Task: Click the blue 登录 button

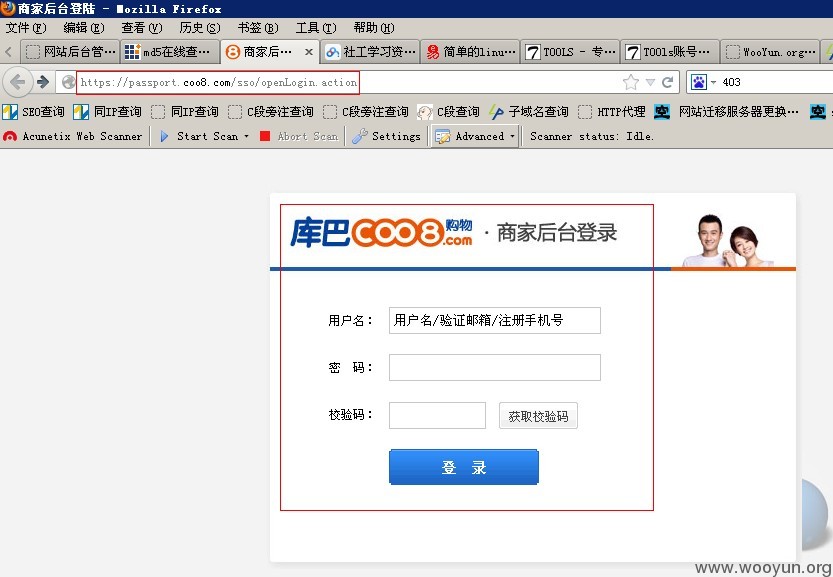Action: 464,468
